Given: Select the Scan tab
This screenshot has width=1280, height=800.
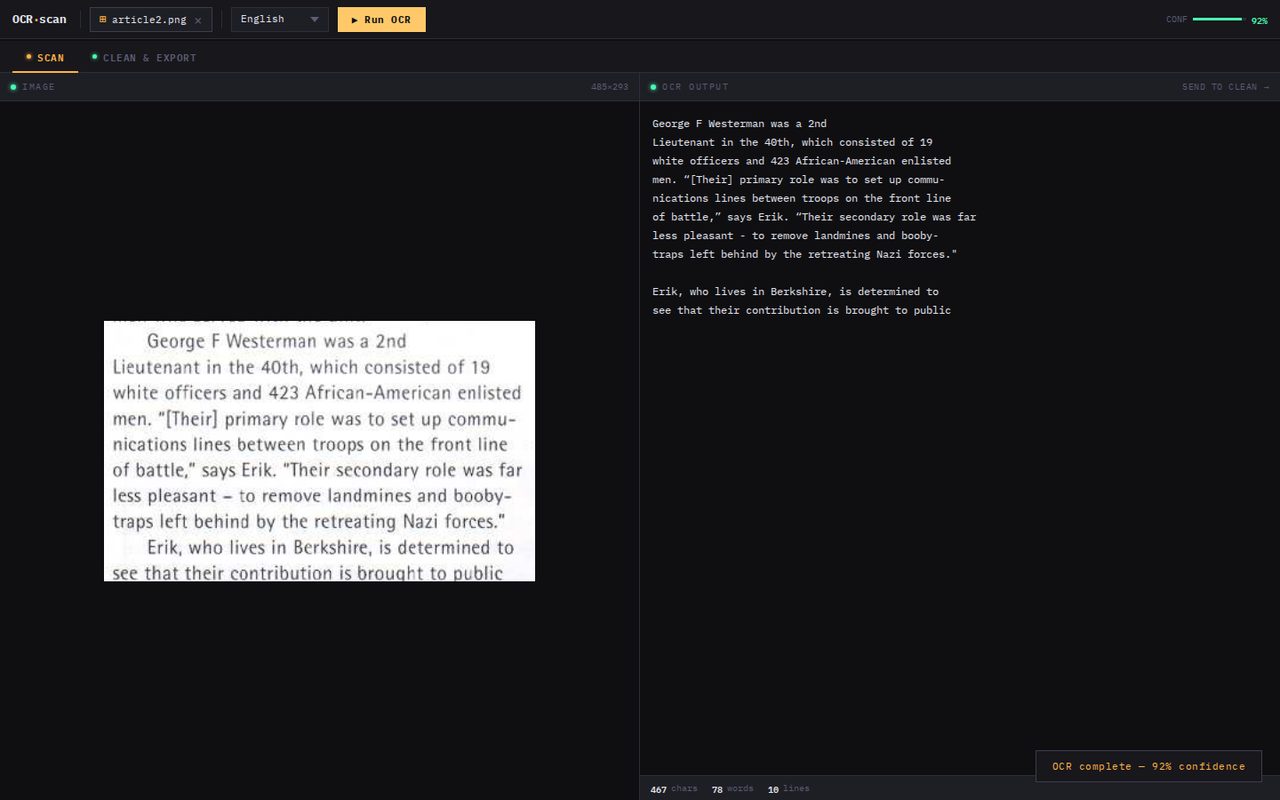Looking at the screenshot, I should [45, 58].
